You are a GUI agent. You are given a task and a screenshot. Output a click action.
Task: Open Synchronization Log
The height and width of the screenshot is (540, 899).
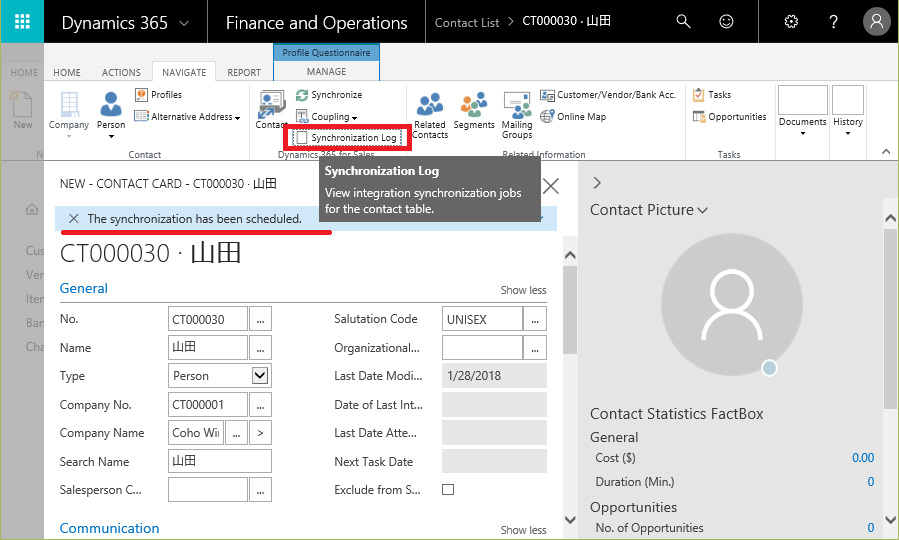(346, 138)
